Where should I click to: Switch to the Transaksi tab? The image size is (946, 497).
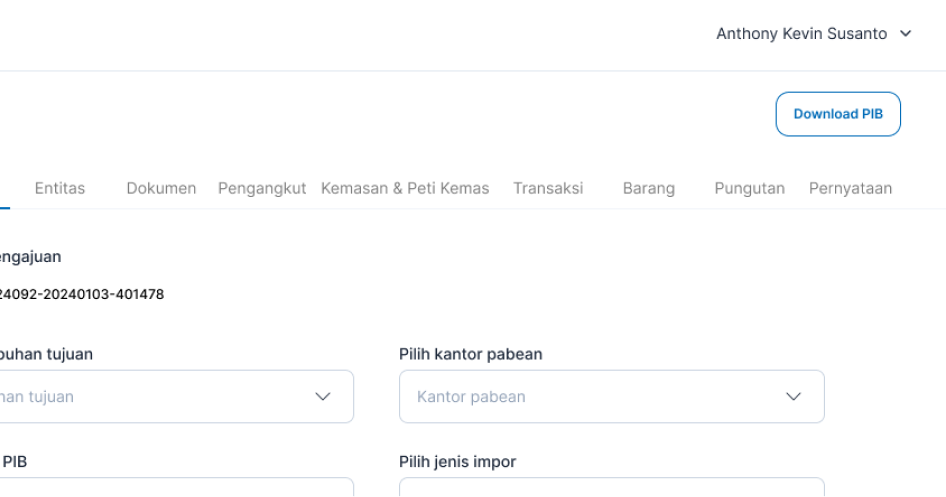click(548, 188)
